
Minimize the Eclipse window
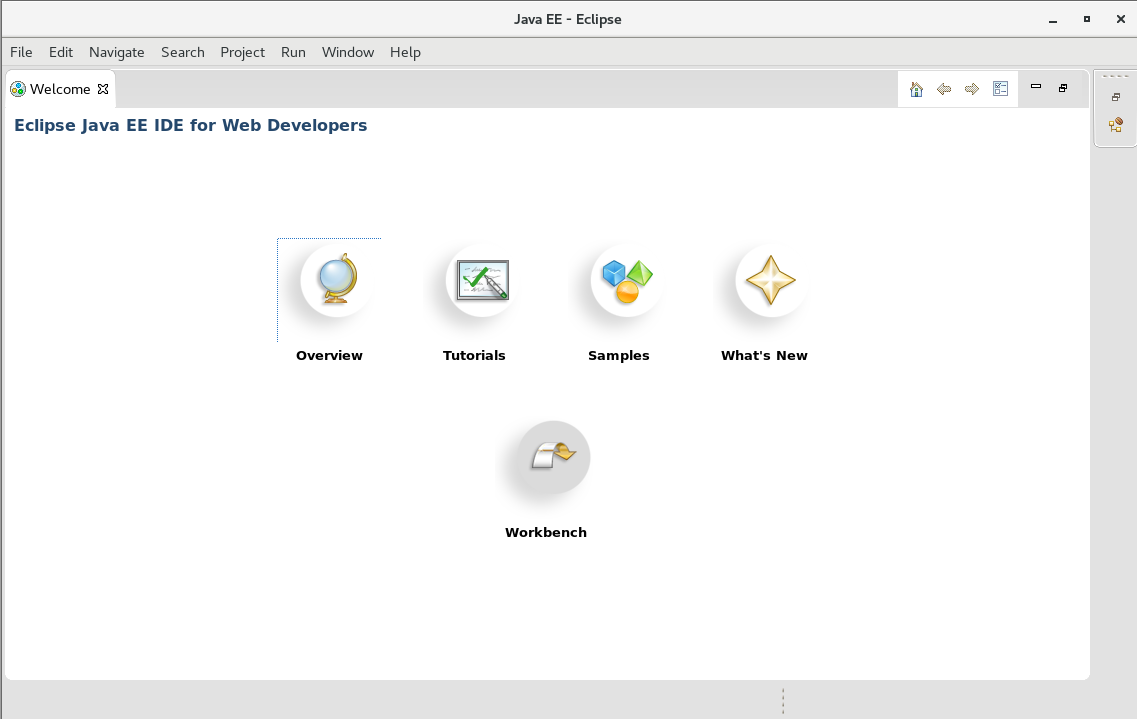(x=1053, y=20)
